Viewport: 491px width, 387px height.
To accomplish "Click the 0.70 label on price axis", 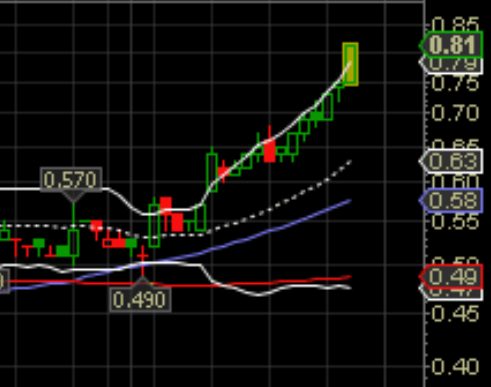I will click(x=455, y=113).
